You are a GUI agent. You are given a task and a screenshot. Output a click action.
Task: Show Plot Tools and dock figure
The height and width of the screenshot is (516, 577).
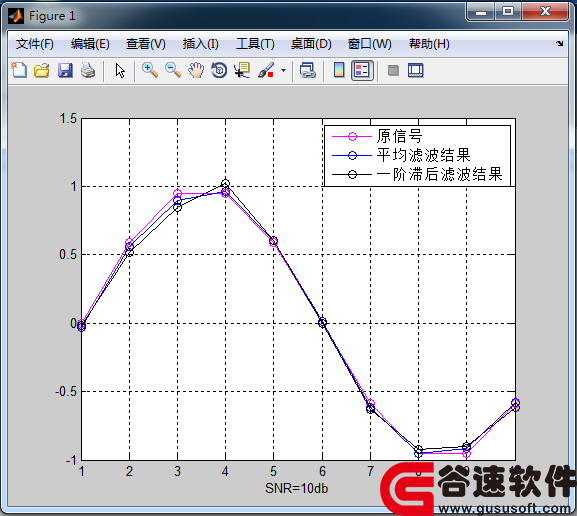tap(416, 70)
